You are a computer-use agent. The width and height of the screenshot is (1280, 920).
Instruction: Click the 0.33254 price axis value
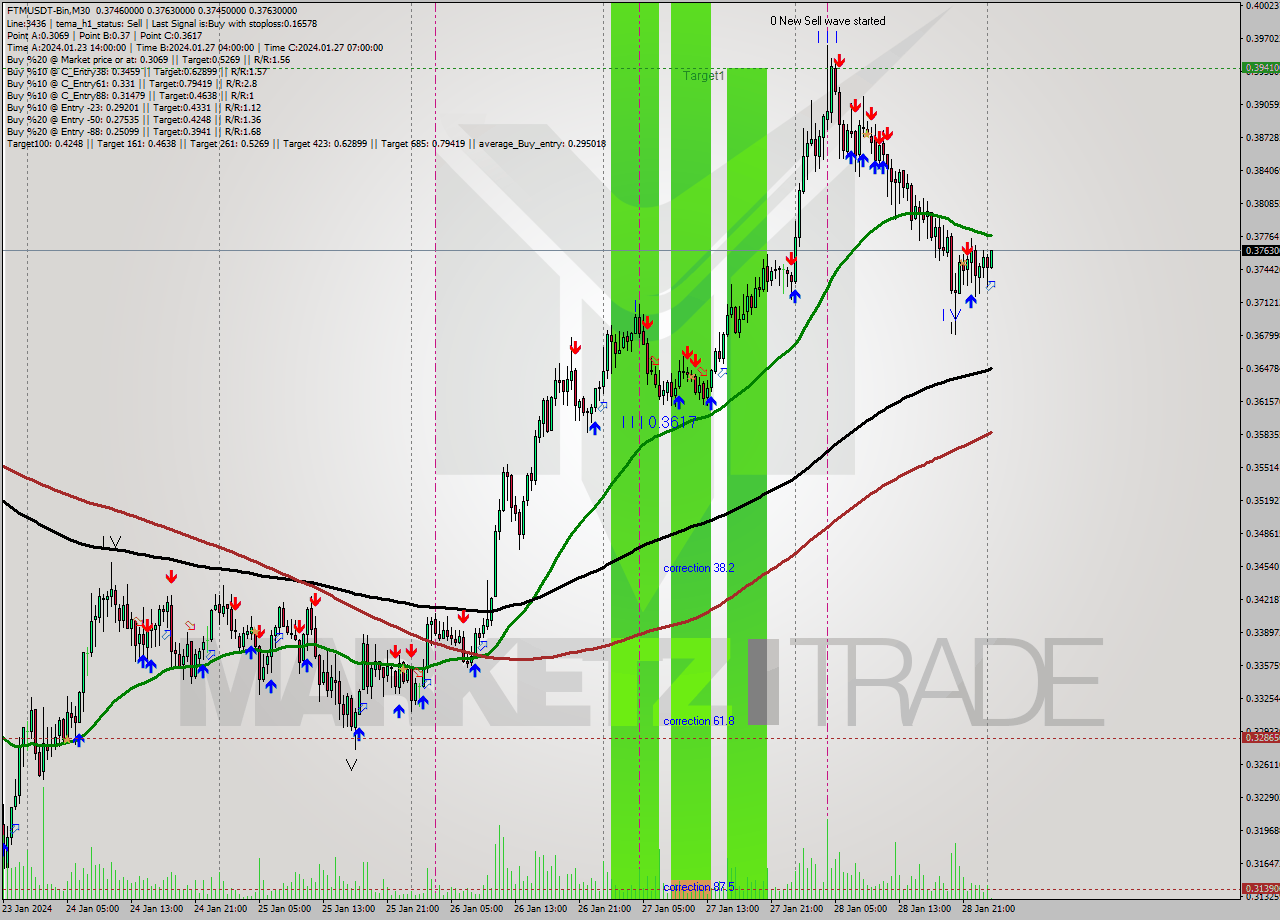[1262, 698]
